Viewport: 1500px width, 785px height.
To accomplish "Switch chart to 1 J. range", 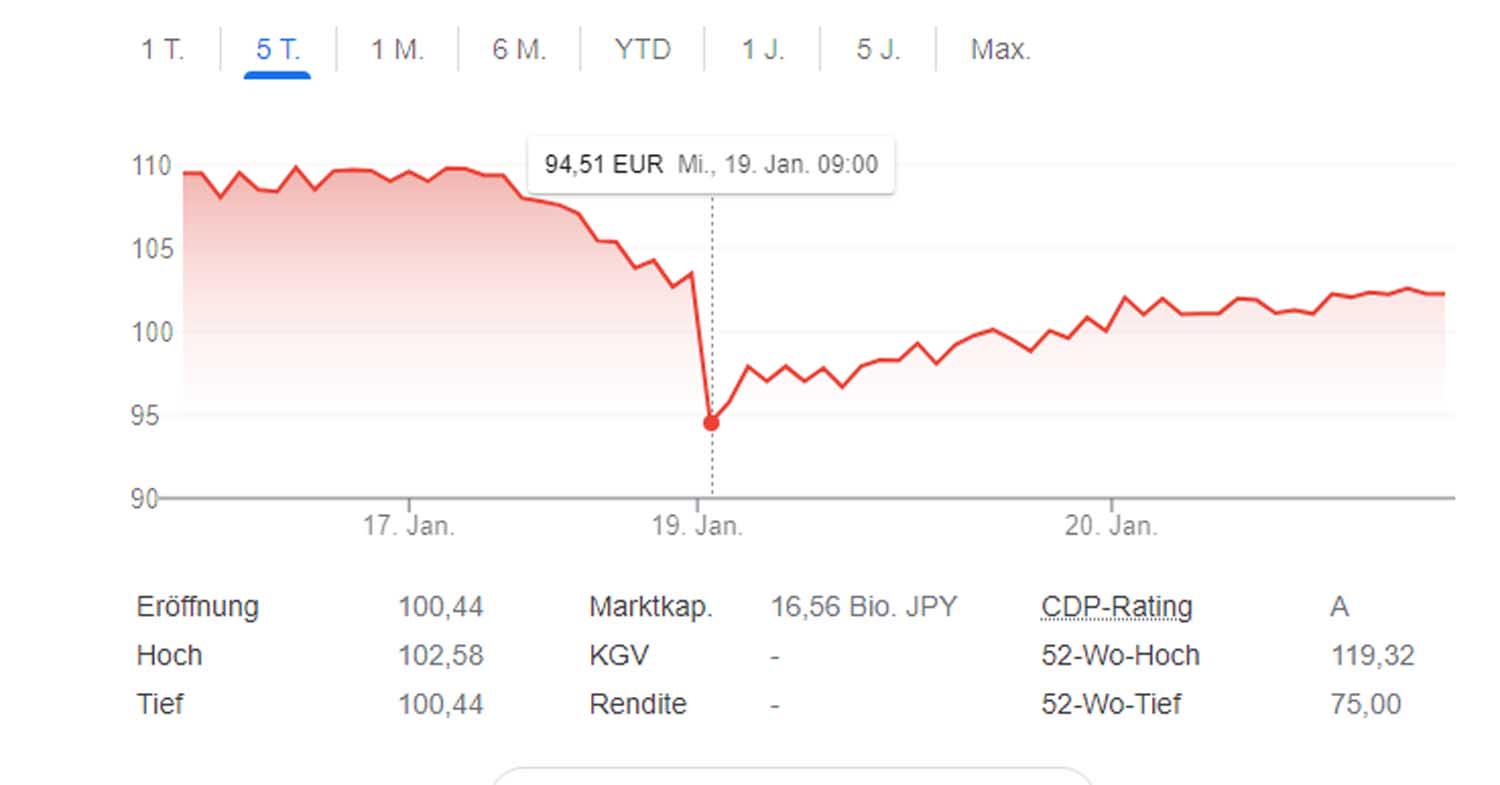I will click(762, 49).
